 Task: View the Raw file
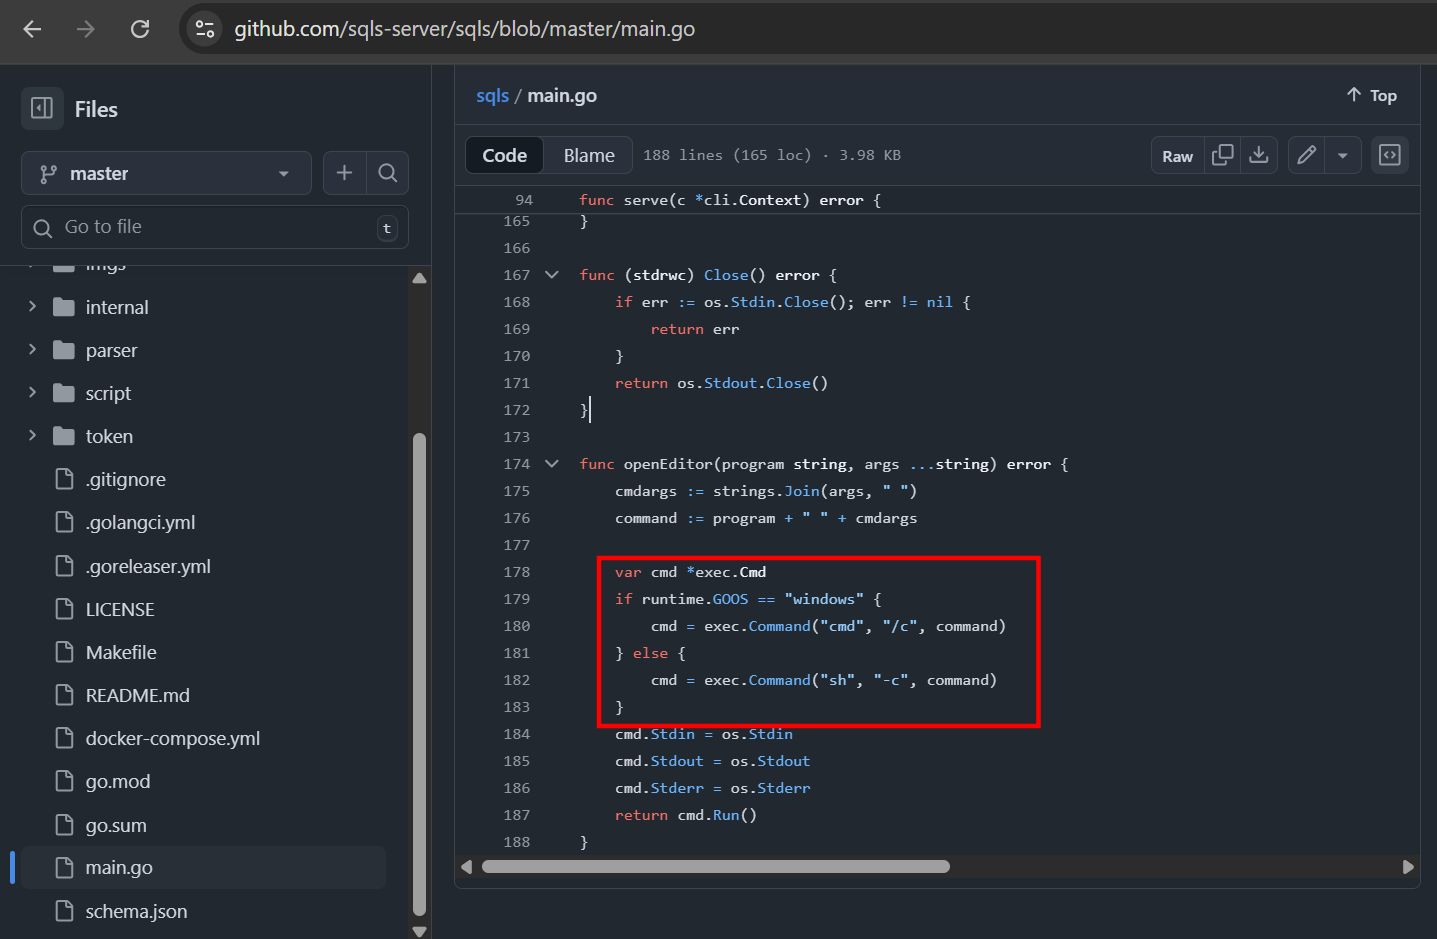point(1177,155)
